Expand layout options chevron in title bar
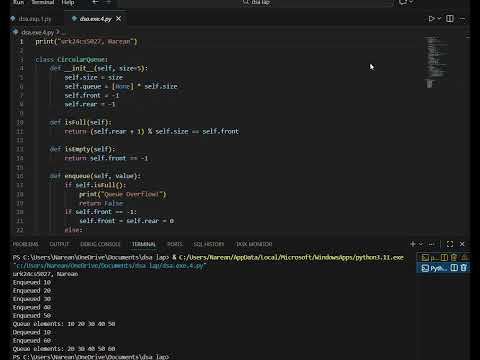Screen dimensions: 480x360 tap(411, 2)
